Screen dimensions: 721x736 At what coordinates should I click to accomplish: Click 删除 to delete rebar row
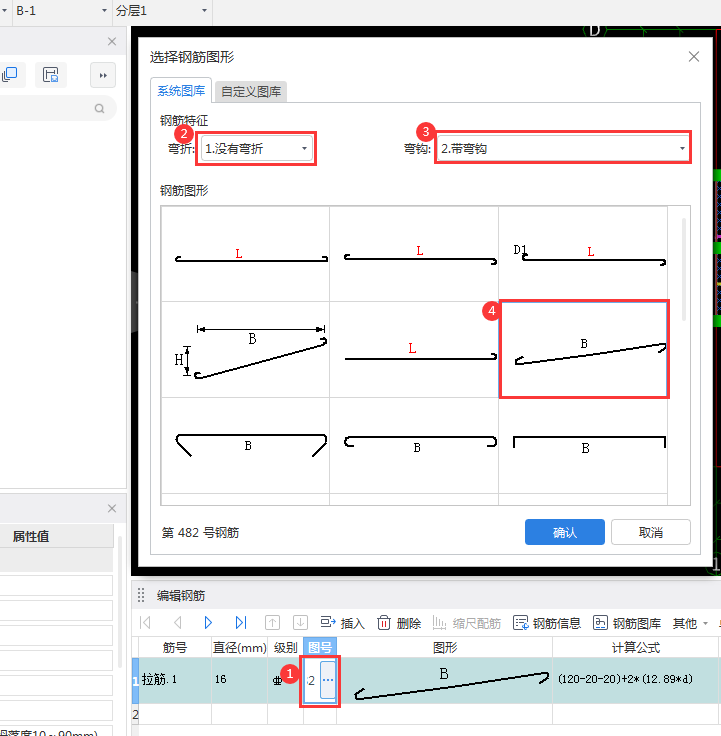pos(399,623)
